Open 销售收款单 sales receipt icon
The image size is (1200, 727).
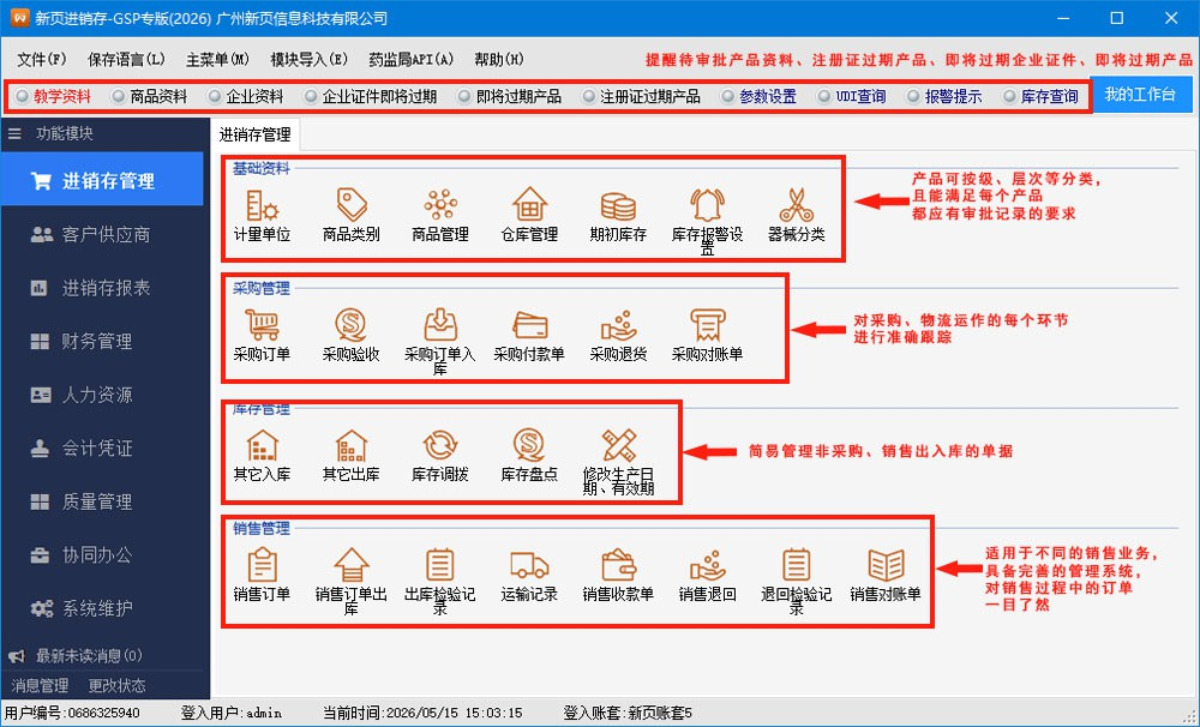click(618, 566)
